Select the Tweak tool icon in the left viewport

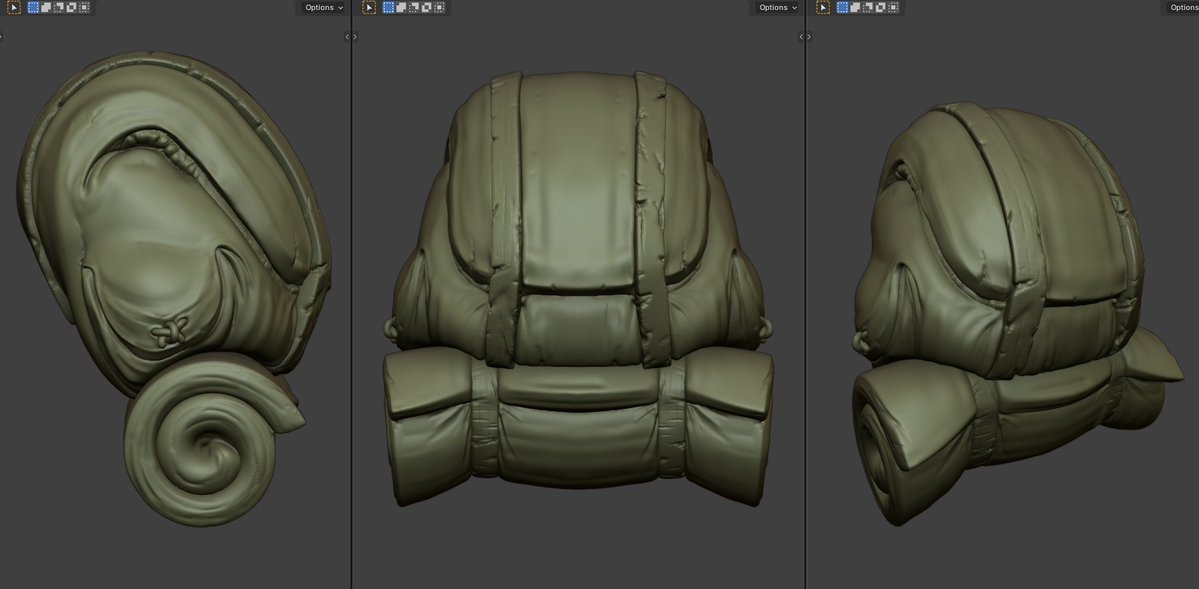tap(14, 7)
